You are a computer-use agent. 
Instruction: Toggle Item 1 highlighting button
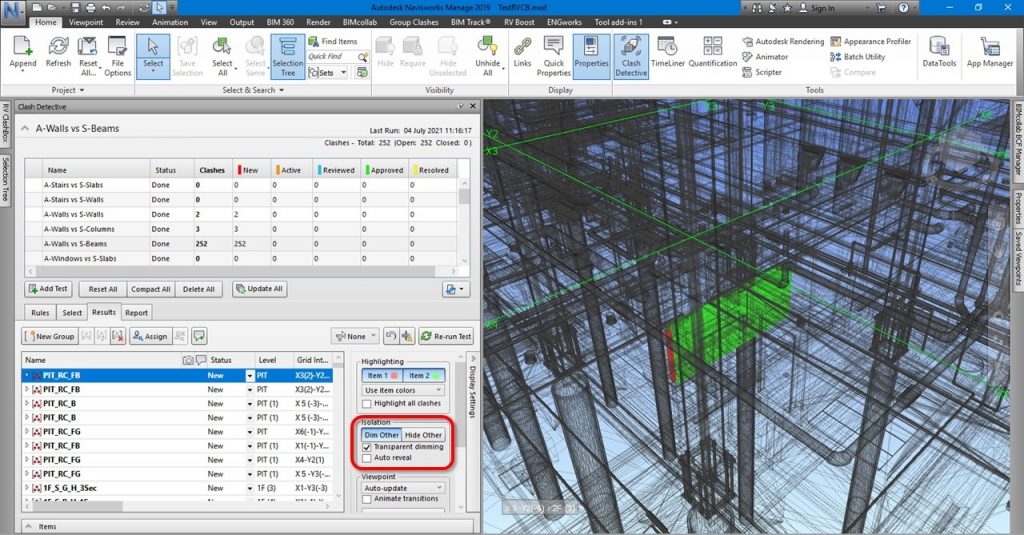pos(382,376)
